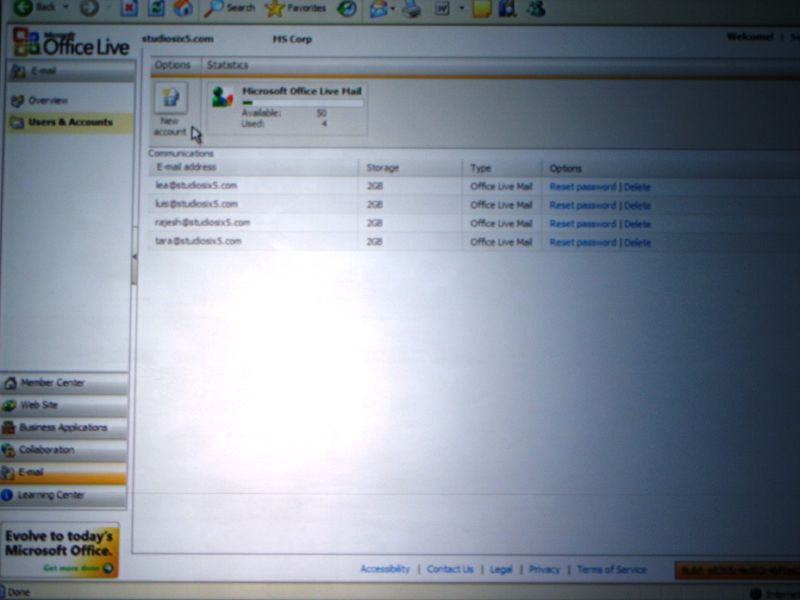Click the Microsoft Office Live Mail icon
This screenshot has width=800, height=600.
click(x=222, y=98)
